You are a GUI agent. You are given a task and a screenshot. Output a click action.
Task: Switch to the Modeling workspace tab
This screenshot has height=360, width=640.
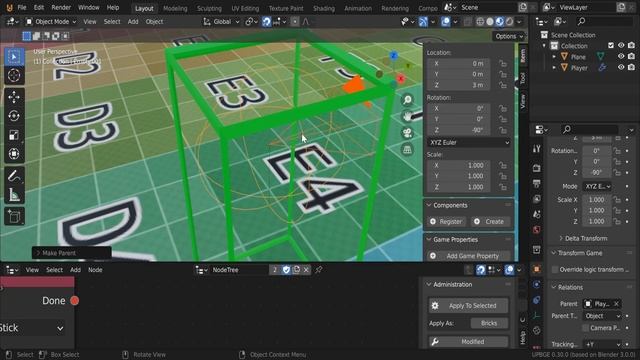175,8
